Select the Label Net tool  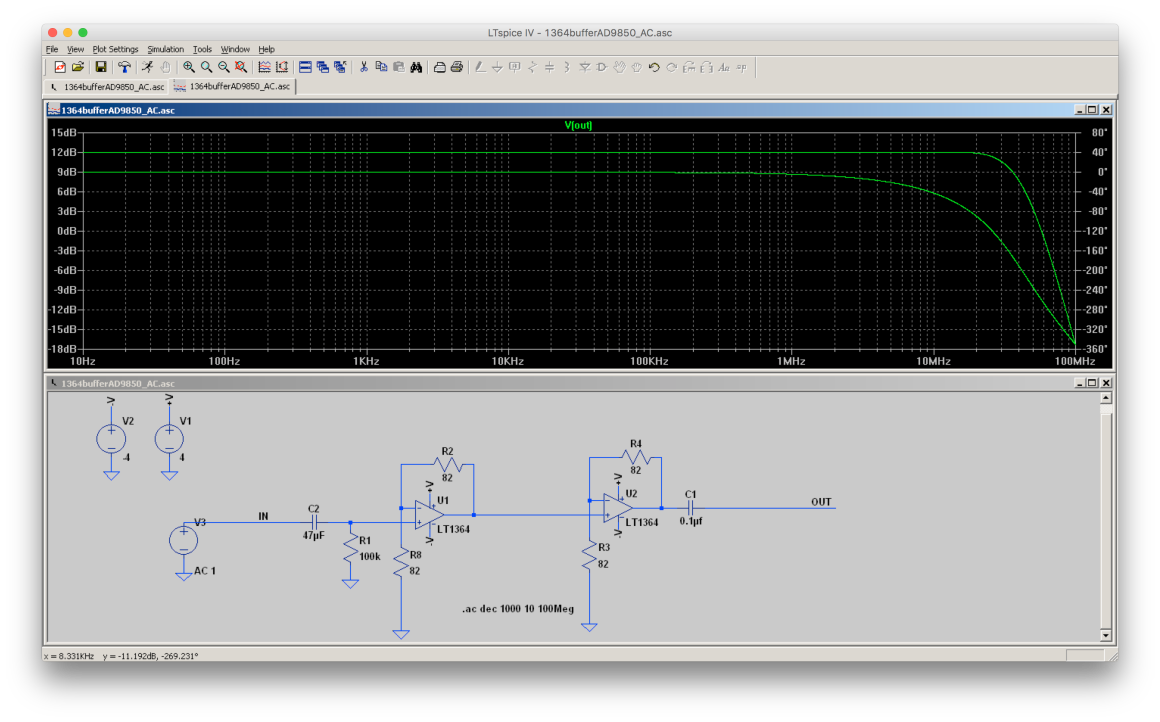coord(515,67)
